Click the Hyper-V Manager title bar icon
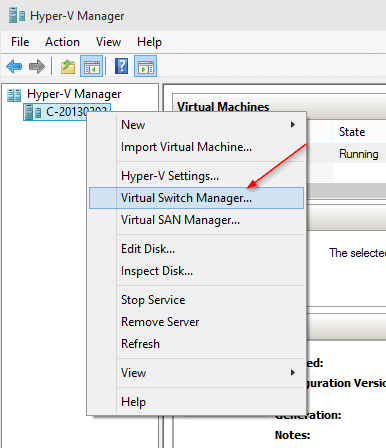Image resolution: width=386 pixels, height=448 pixels. [17, 16]
